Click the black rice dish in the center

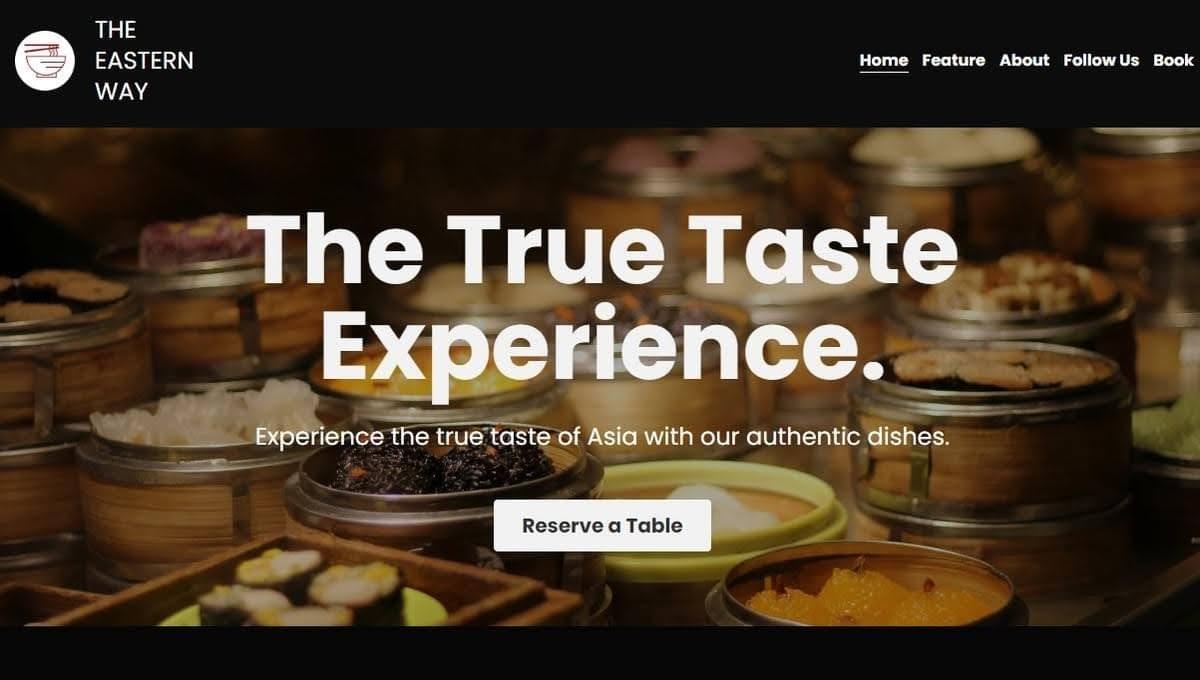pyautogui.click(x=441, y=467)
